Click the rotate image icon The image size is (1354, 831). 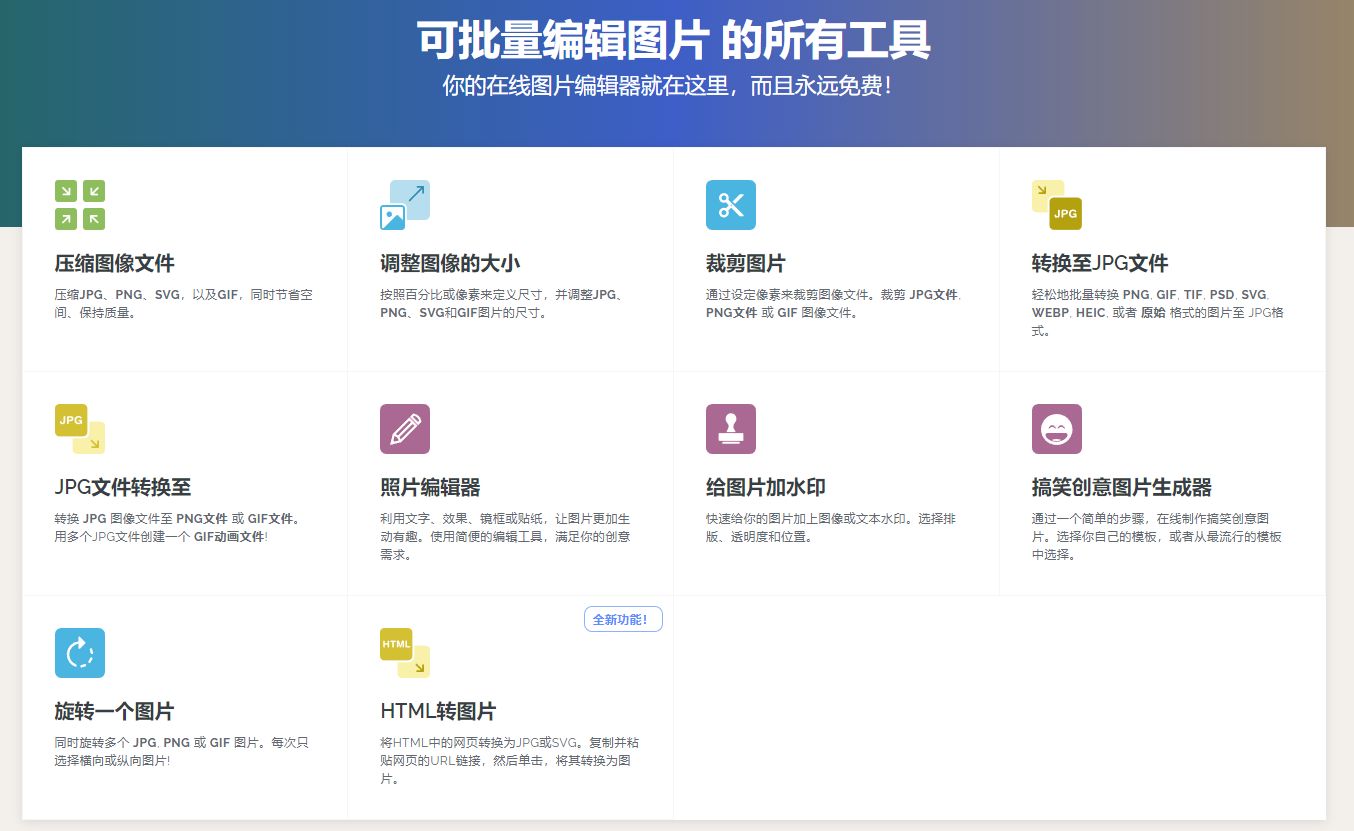(80, 653)
